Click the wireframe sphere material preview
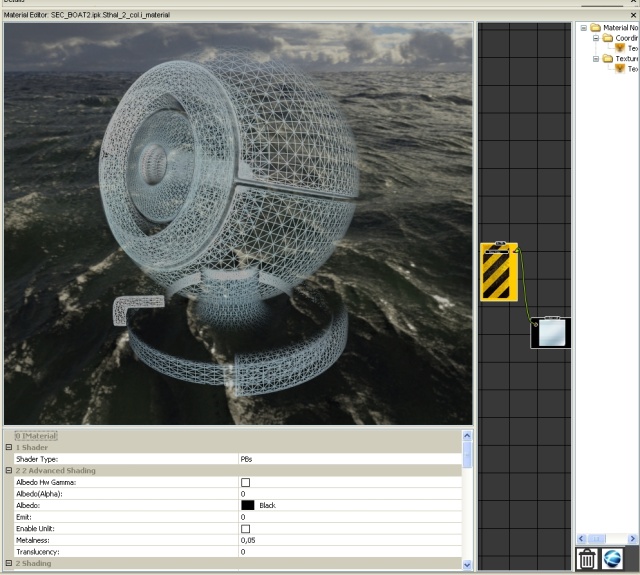 [x=230, y=224]
